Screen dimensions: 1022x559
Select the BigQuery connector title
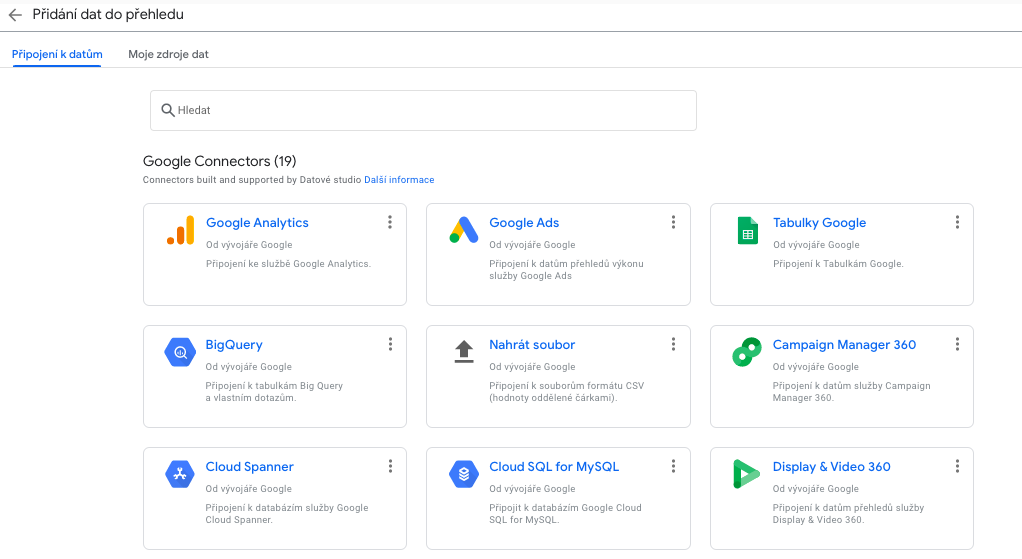point(234,345)
